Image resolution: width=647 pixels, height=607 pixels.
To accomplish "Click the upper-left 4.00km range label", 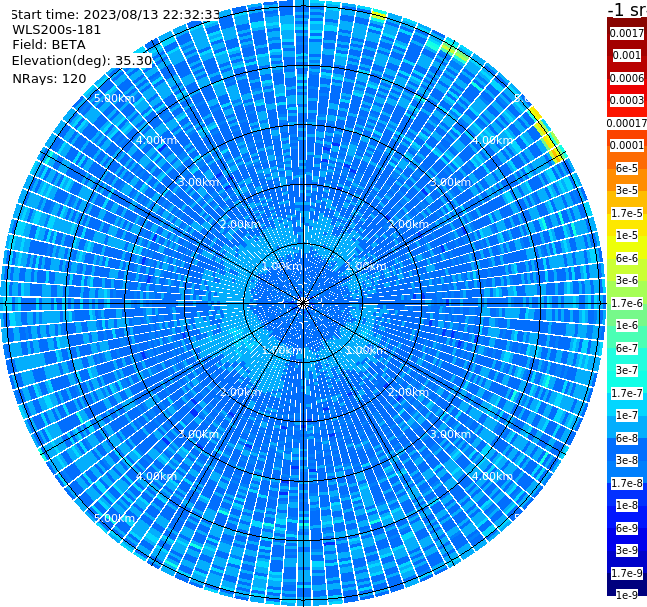I will point(156,140).
